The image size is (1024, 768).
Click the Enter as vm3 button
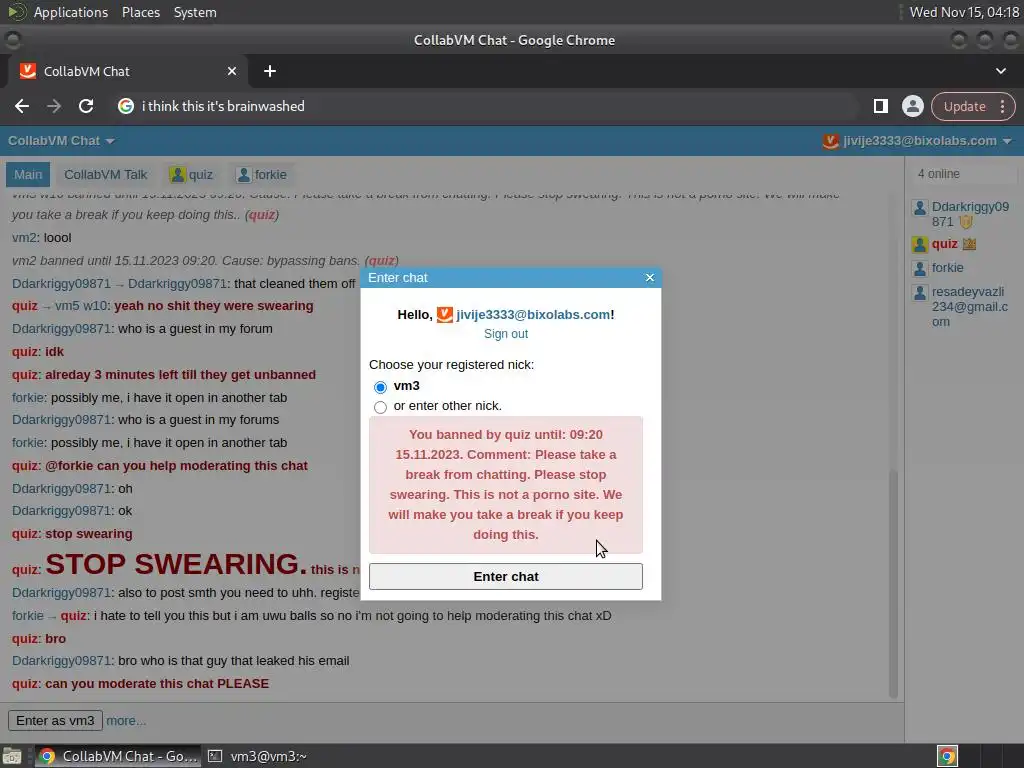pos(56,721)
